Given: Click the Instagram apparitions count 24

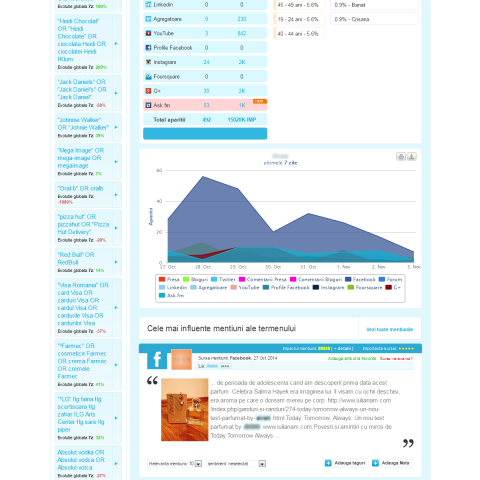Looking at the screenshot, I should point(207,62).
